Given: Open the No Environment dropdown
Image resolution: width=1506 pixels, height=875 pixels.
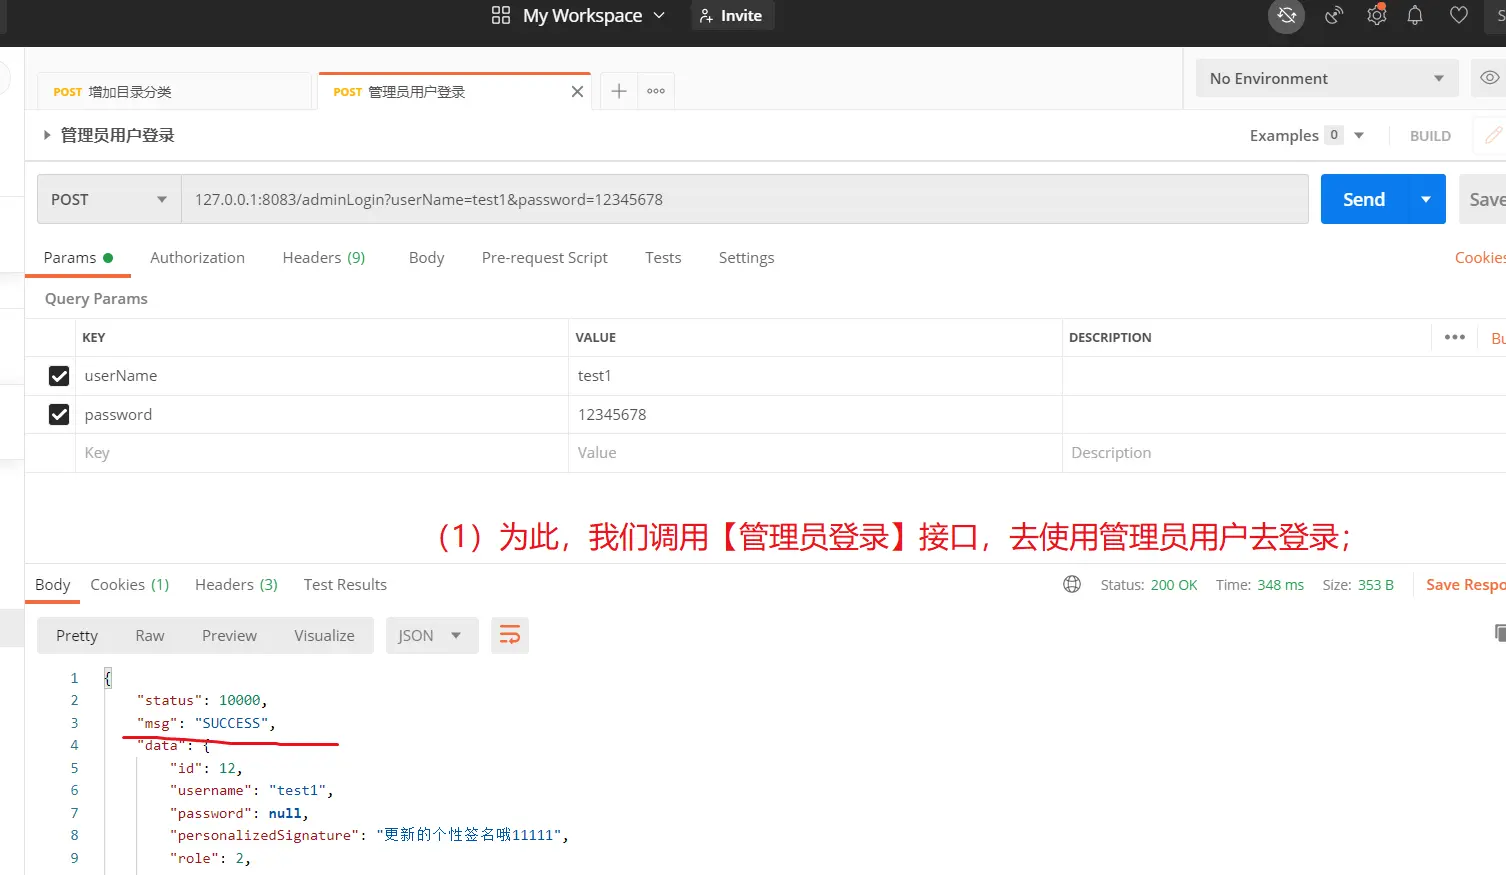Looking at the screenshot, I should pyautogui.click(x=1326, y=78).
